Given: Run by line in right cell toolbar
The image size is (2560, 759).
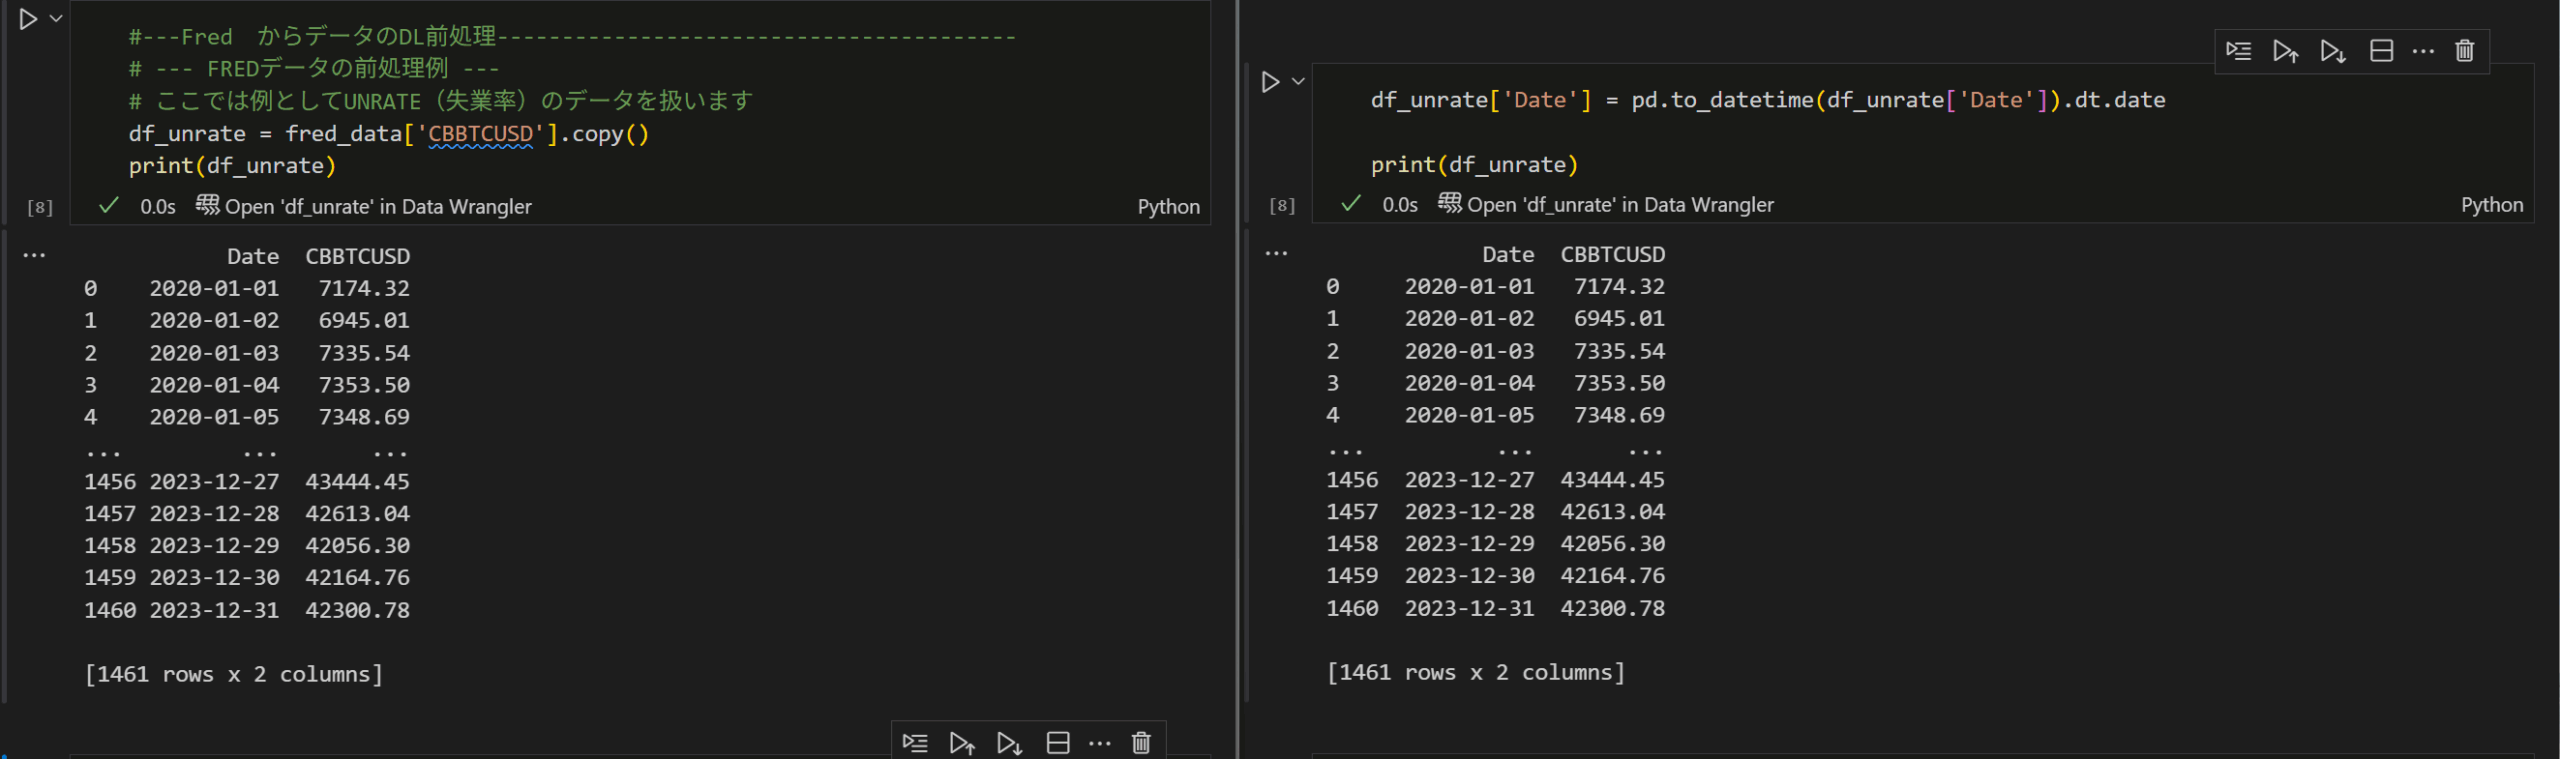Looking at the screenshot, I should (2239, 51).
